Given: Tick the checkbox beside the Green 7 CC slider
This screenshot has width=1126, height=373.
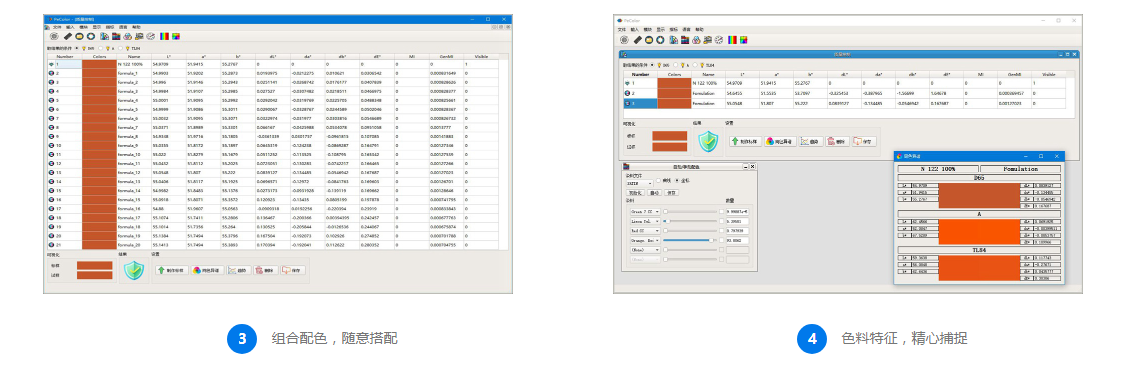Looking at the screenshot, I should point(721,211).
